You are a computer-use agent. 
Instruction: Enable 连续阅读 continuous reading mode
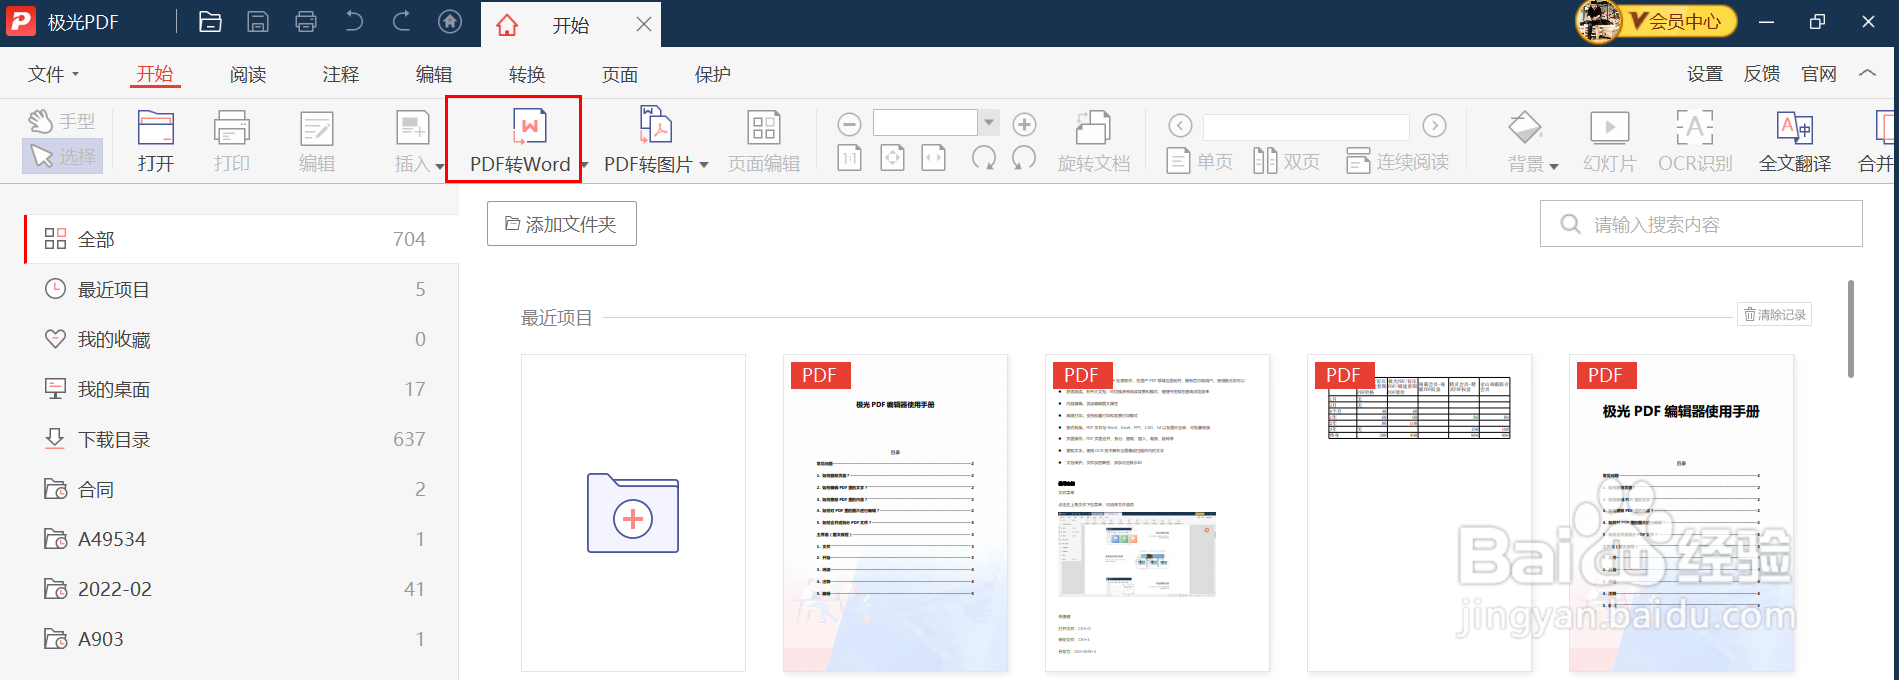point(1397,161)
